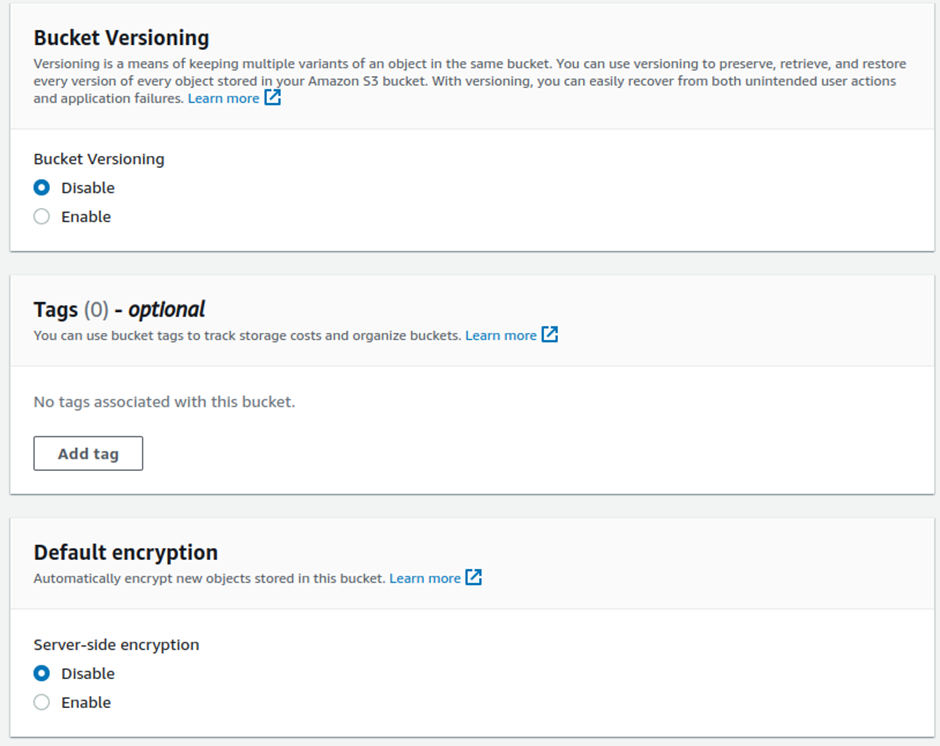
Task: Open external link icon in Bucket Versioning description
Action: tap(273, 97)
